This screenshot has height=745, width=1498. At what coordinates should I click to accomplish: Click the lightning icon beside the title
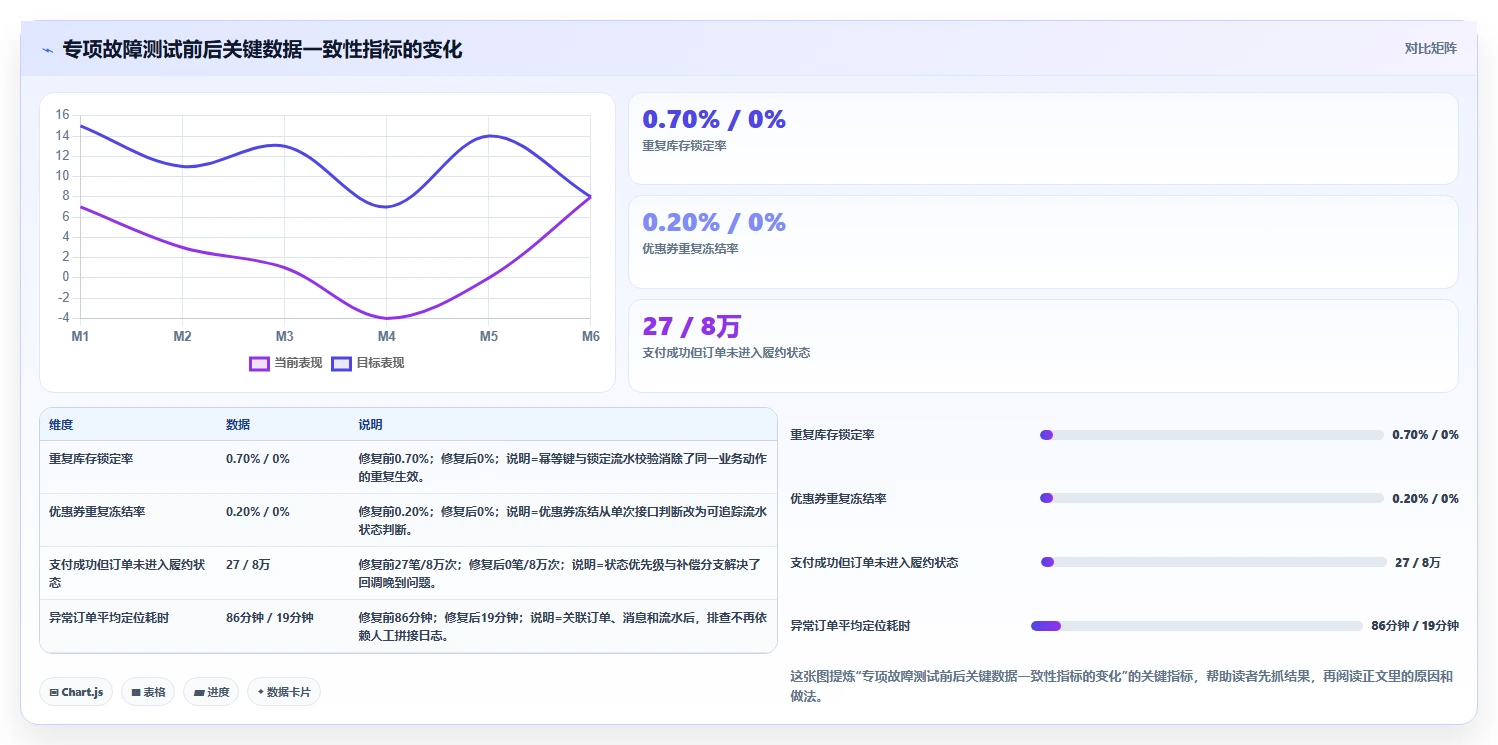click(47, 50)
